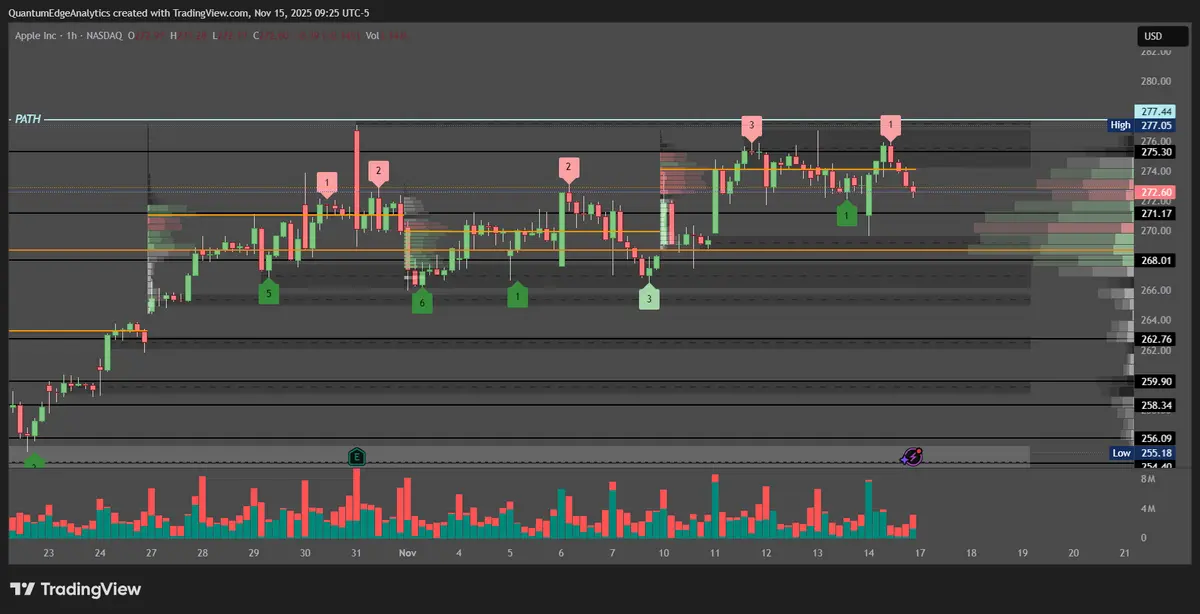Click the 280.00 price axis tick

(1155, 81)
